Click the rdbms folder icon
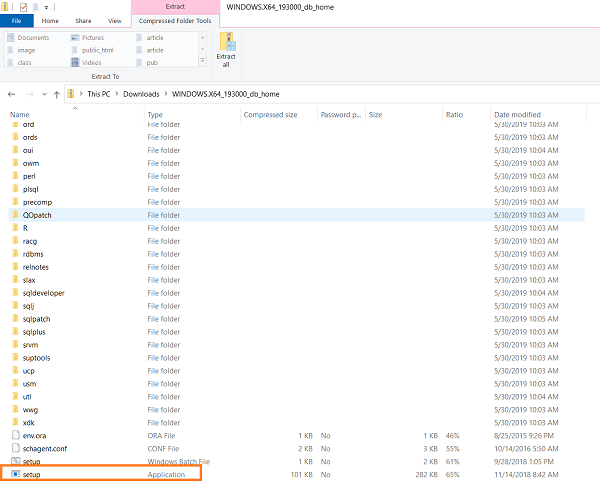Screen dimensions: 600x482 click(15, 254)
